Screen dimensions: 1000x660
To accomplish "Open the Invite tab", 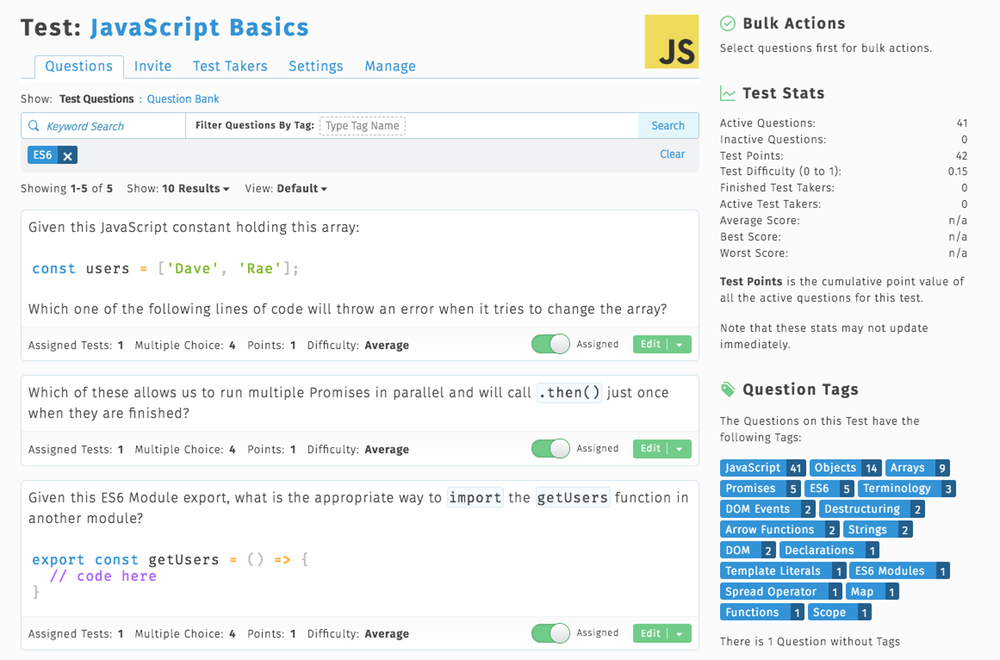I will click(153, 66).
